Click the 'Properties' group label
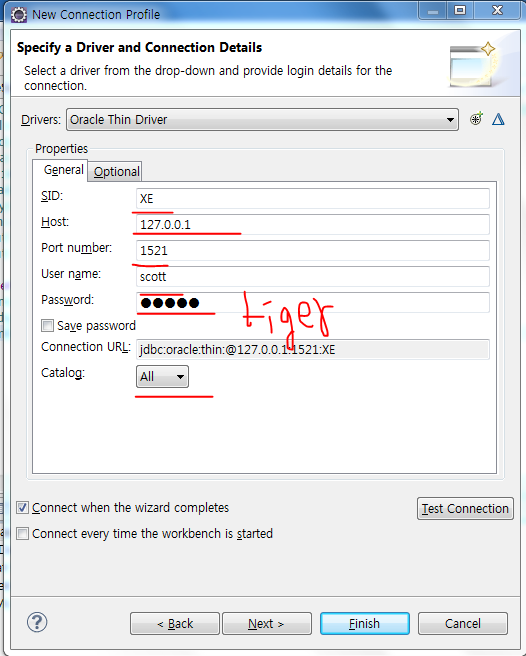 [x=61, y=149]
